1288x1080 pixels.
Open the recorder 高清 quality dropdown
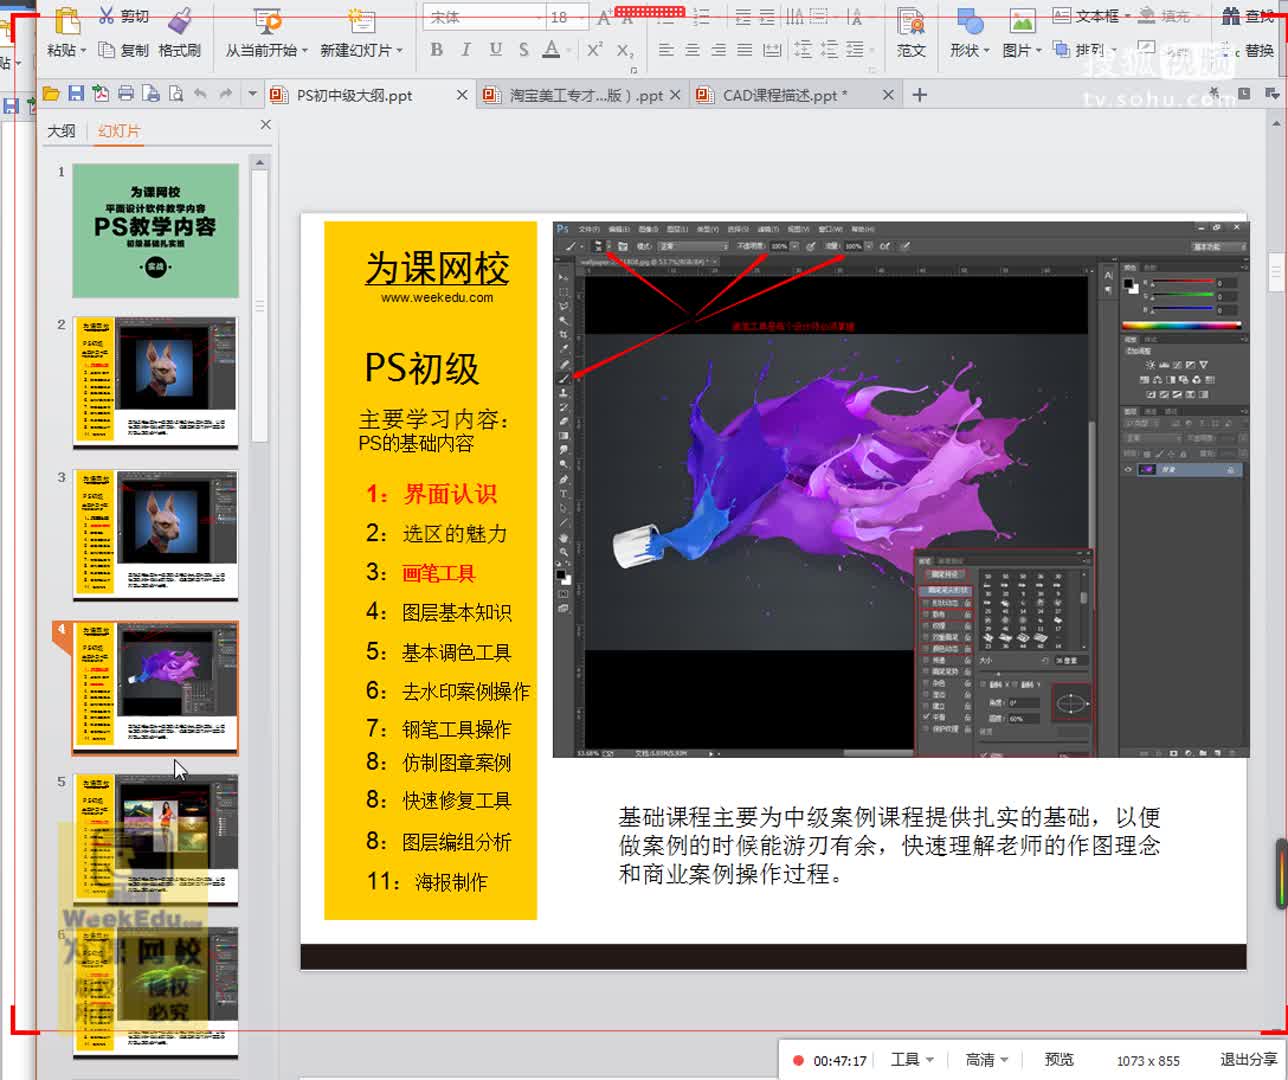pyautogui.click(x=987, y=1060)
